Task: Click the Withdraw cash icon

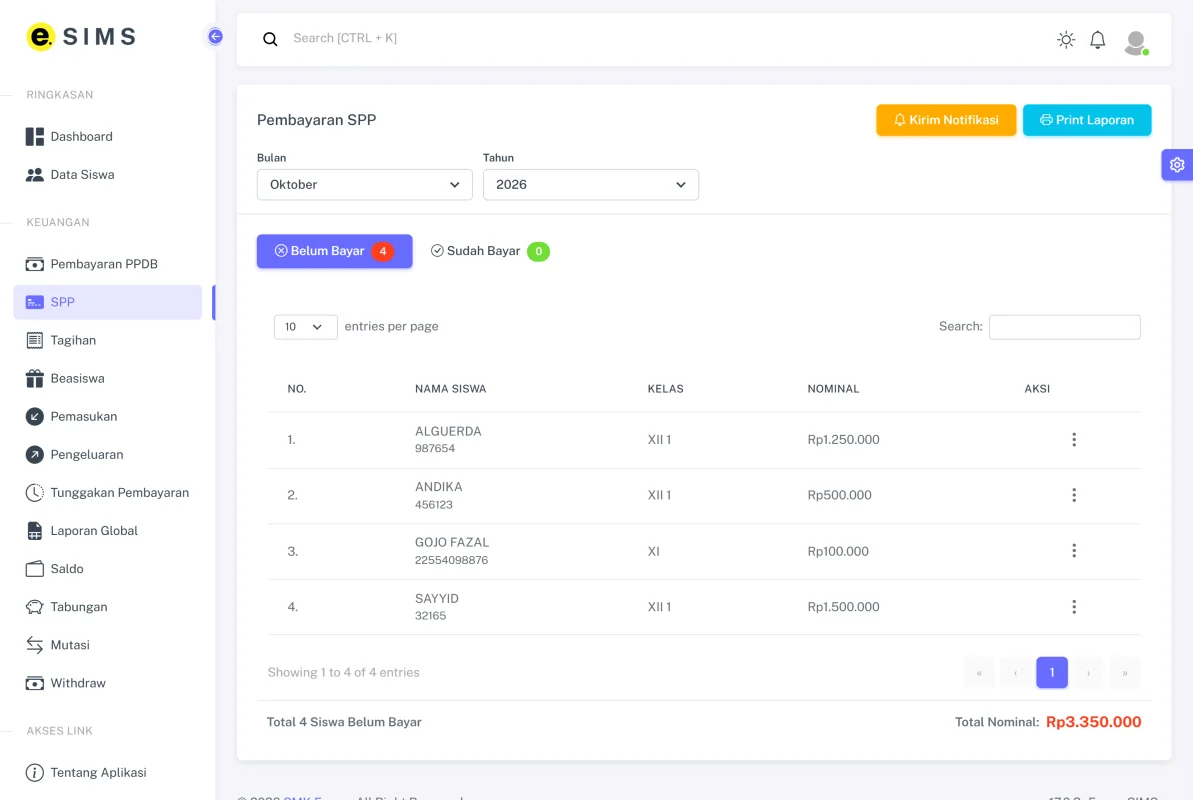Action: (34, 683)
